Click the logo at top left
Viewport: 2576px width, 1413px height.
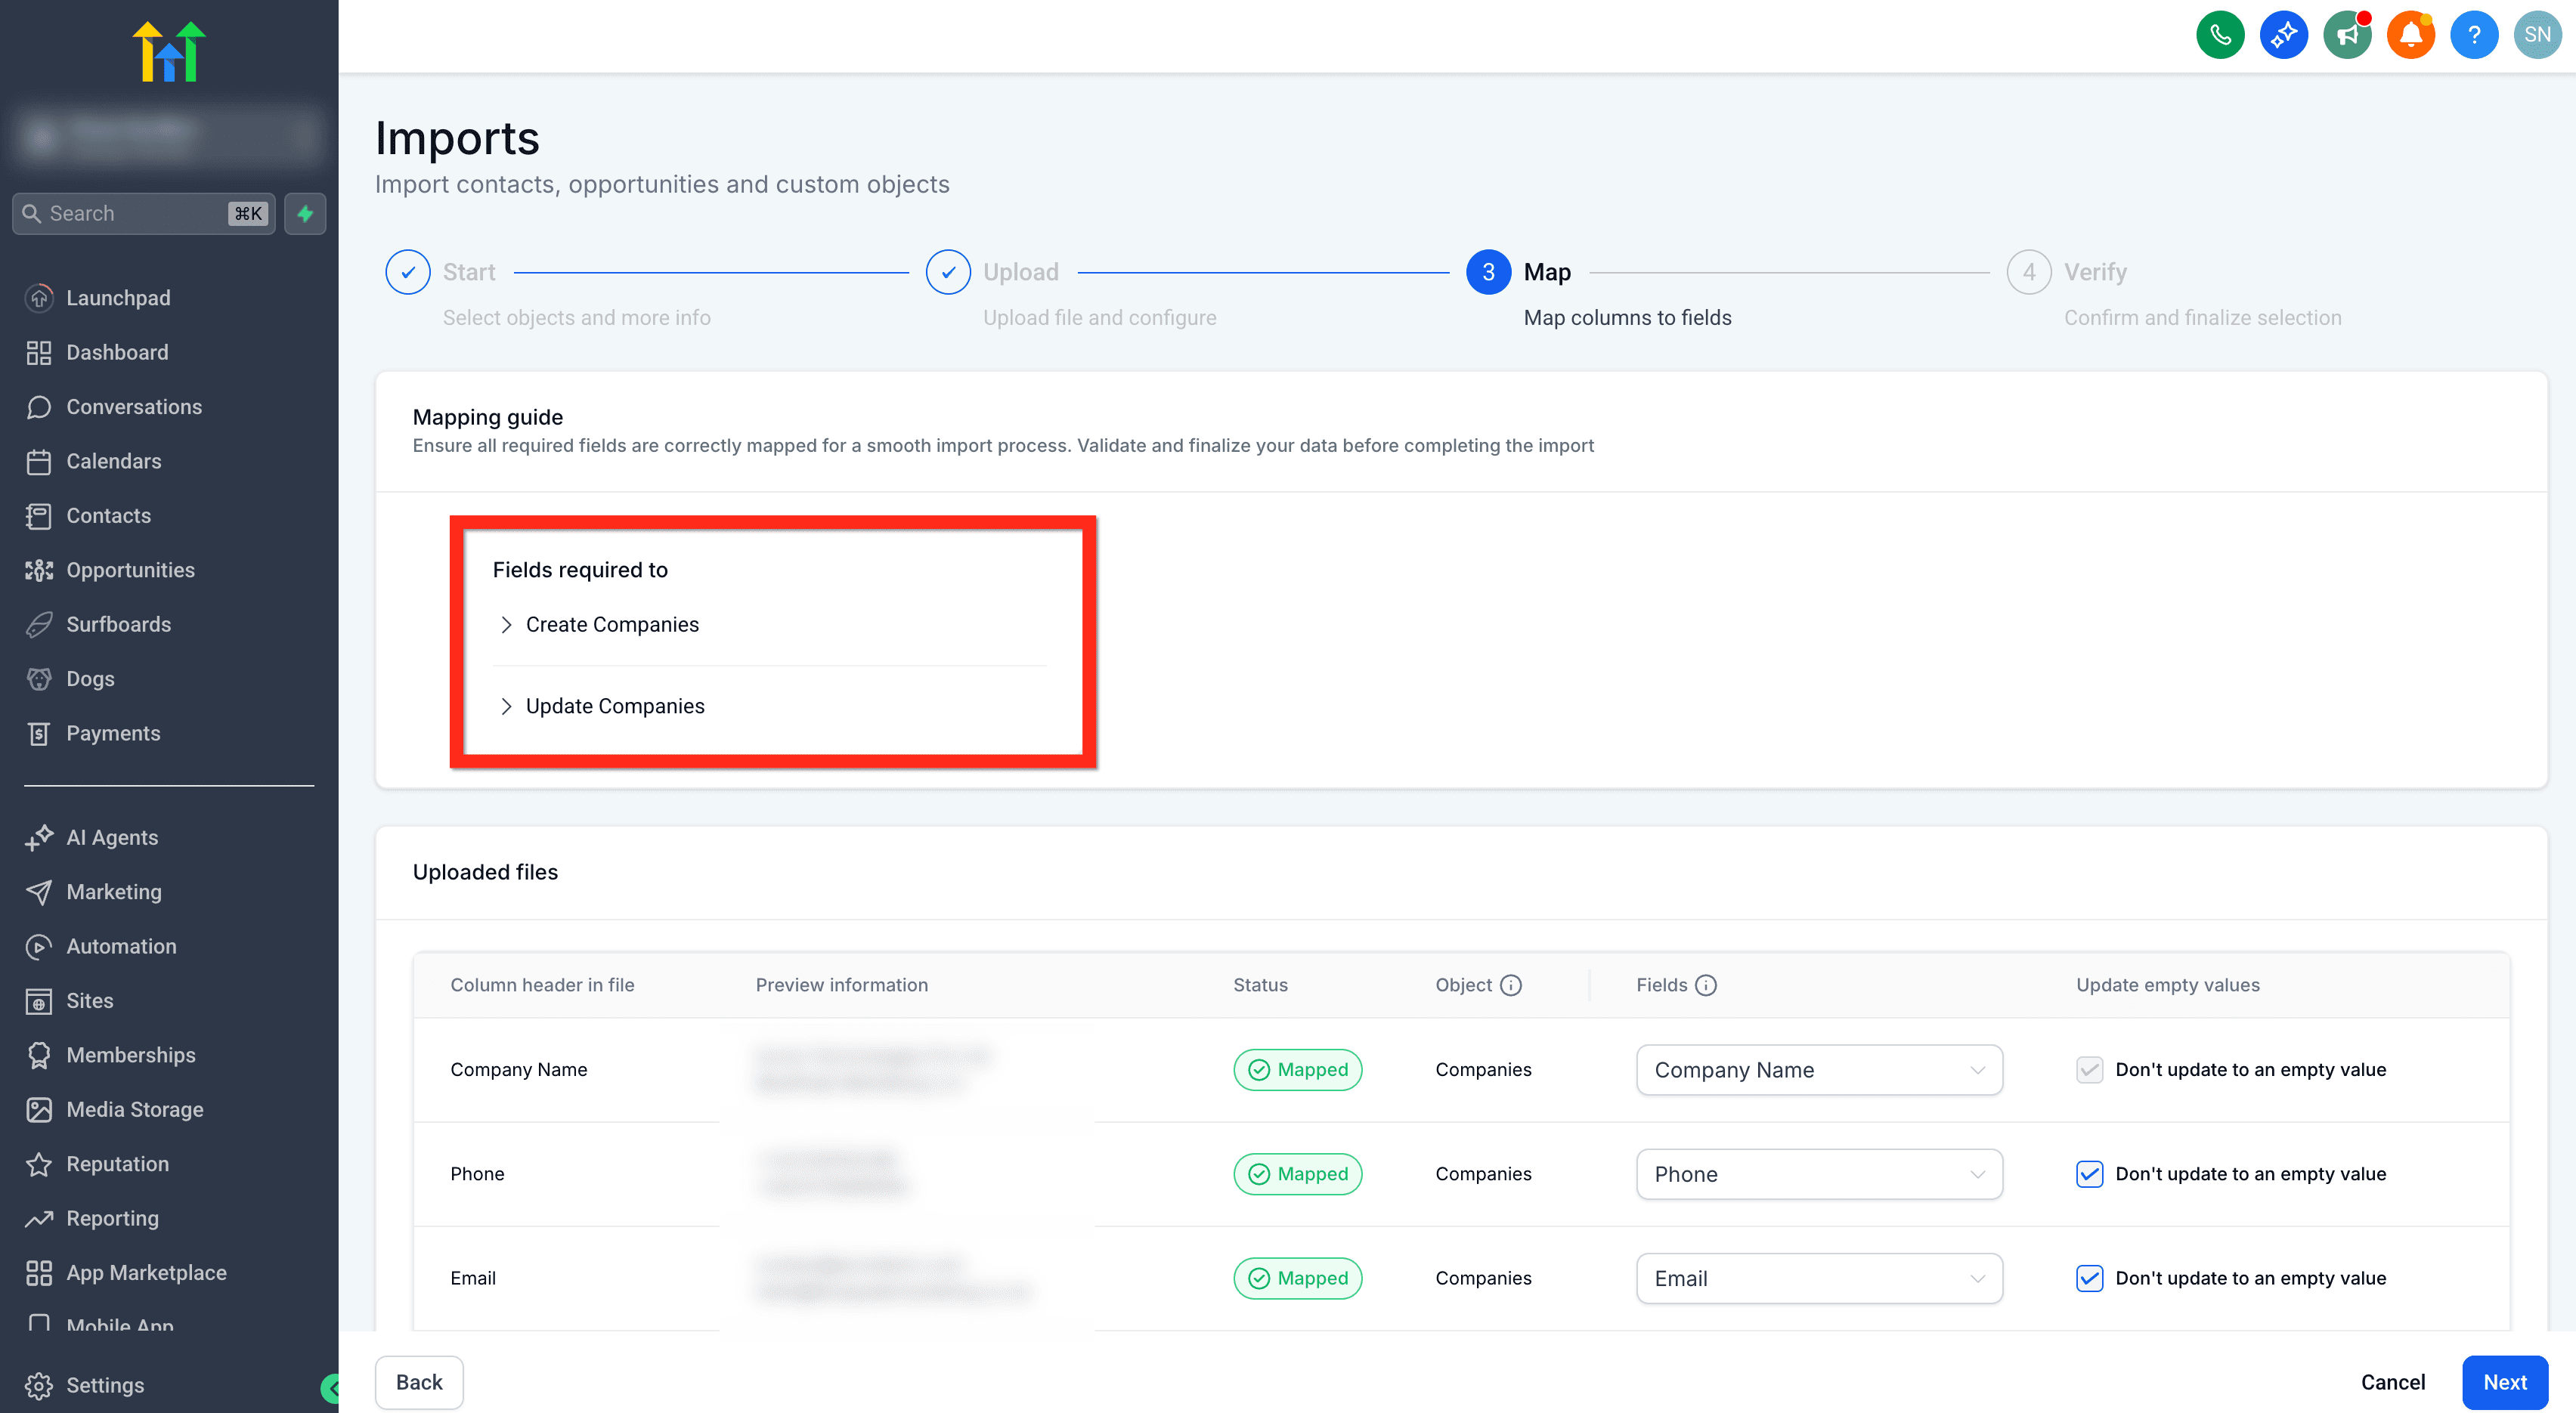[169, 51]
